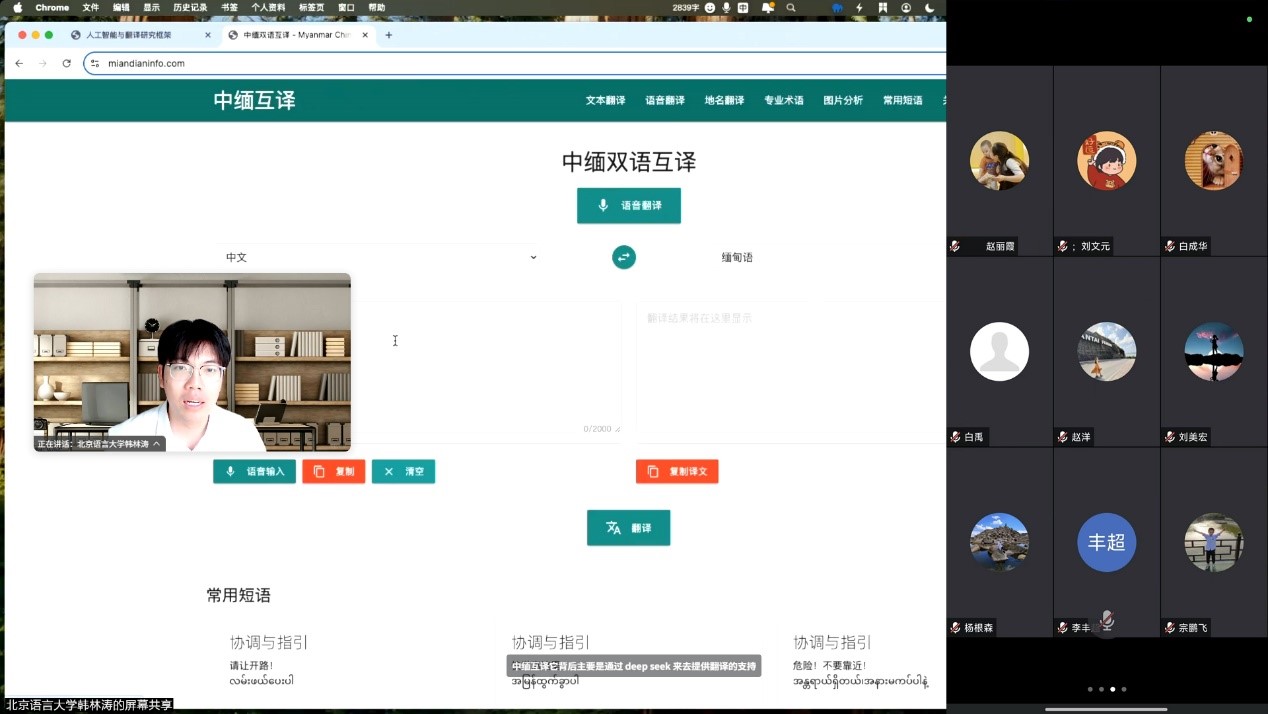The image size is (1268, 714).
Task: Click 复制译文 copy translation button
Action: click(x=677, y=471)
